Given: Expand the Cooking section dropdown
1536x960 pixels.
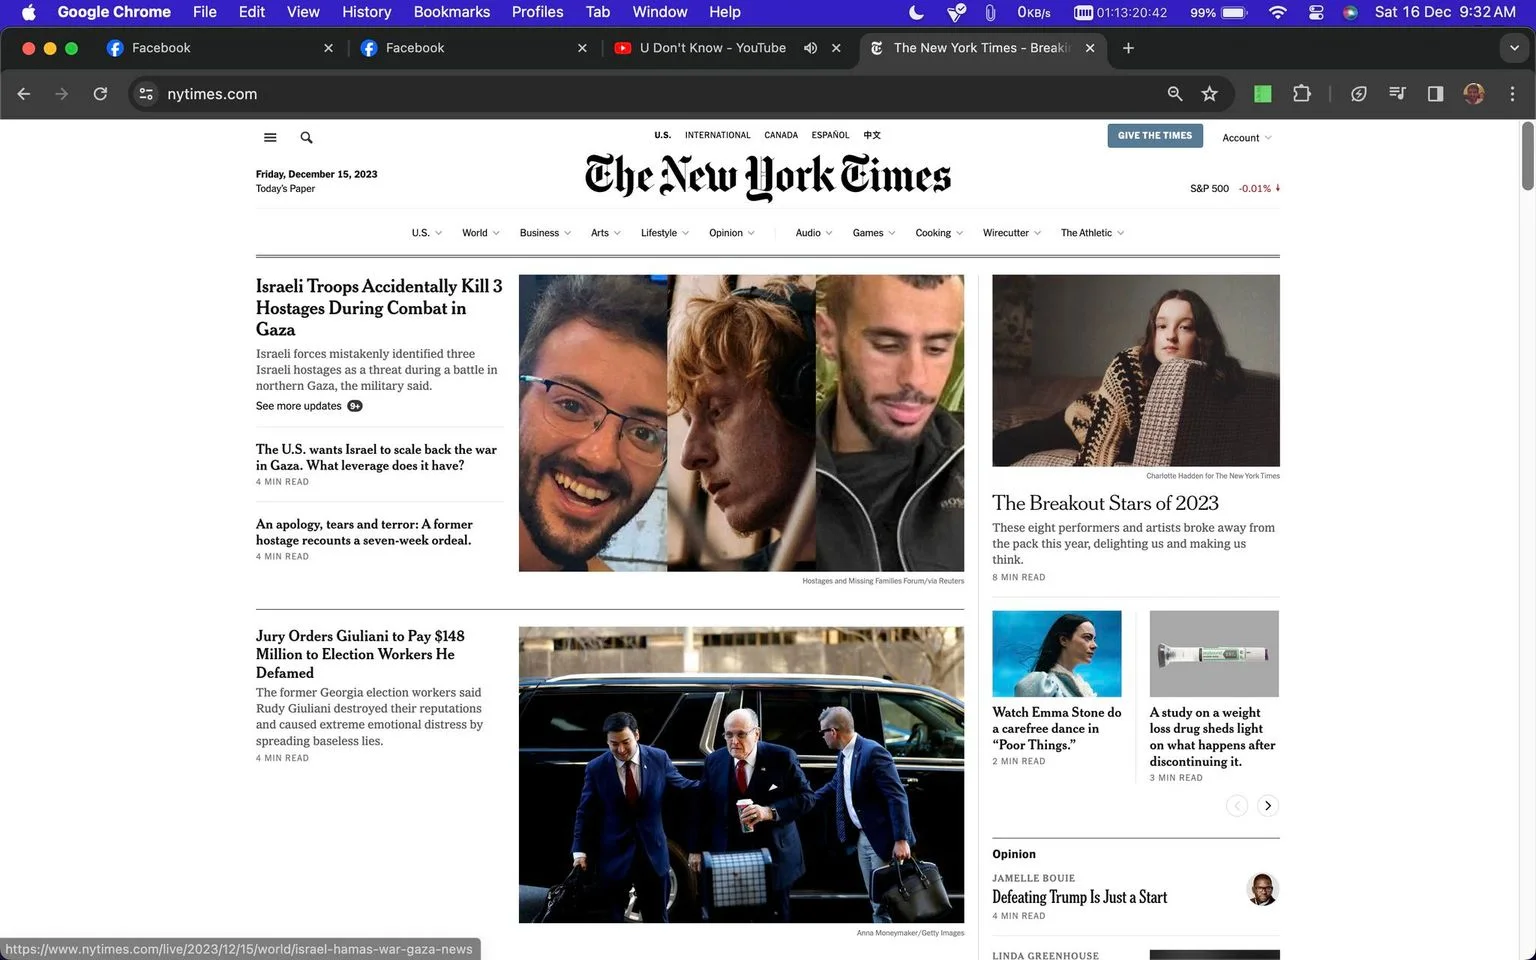Looking at the screenshot, I should click(939, 233).
